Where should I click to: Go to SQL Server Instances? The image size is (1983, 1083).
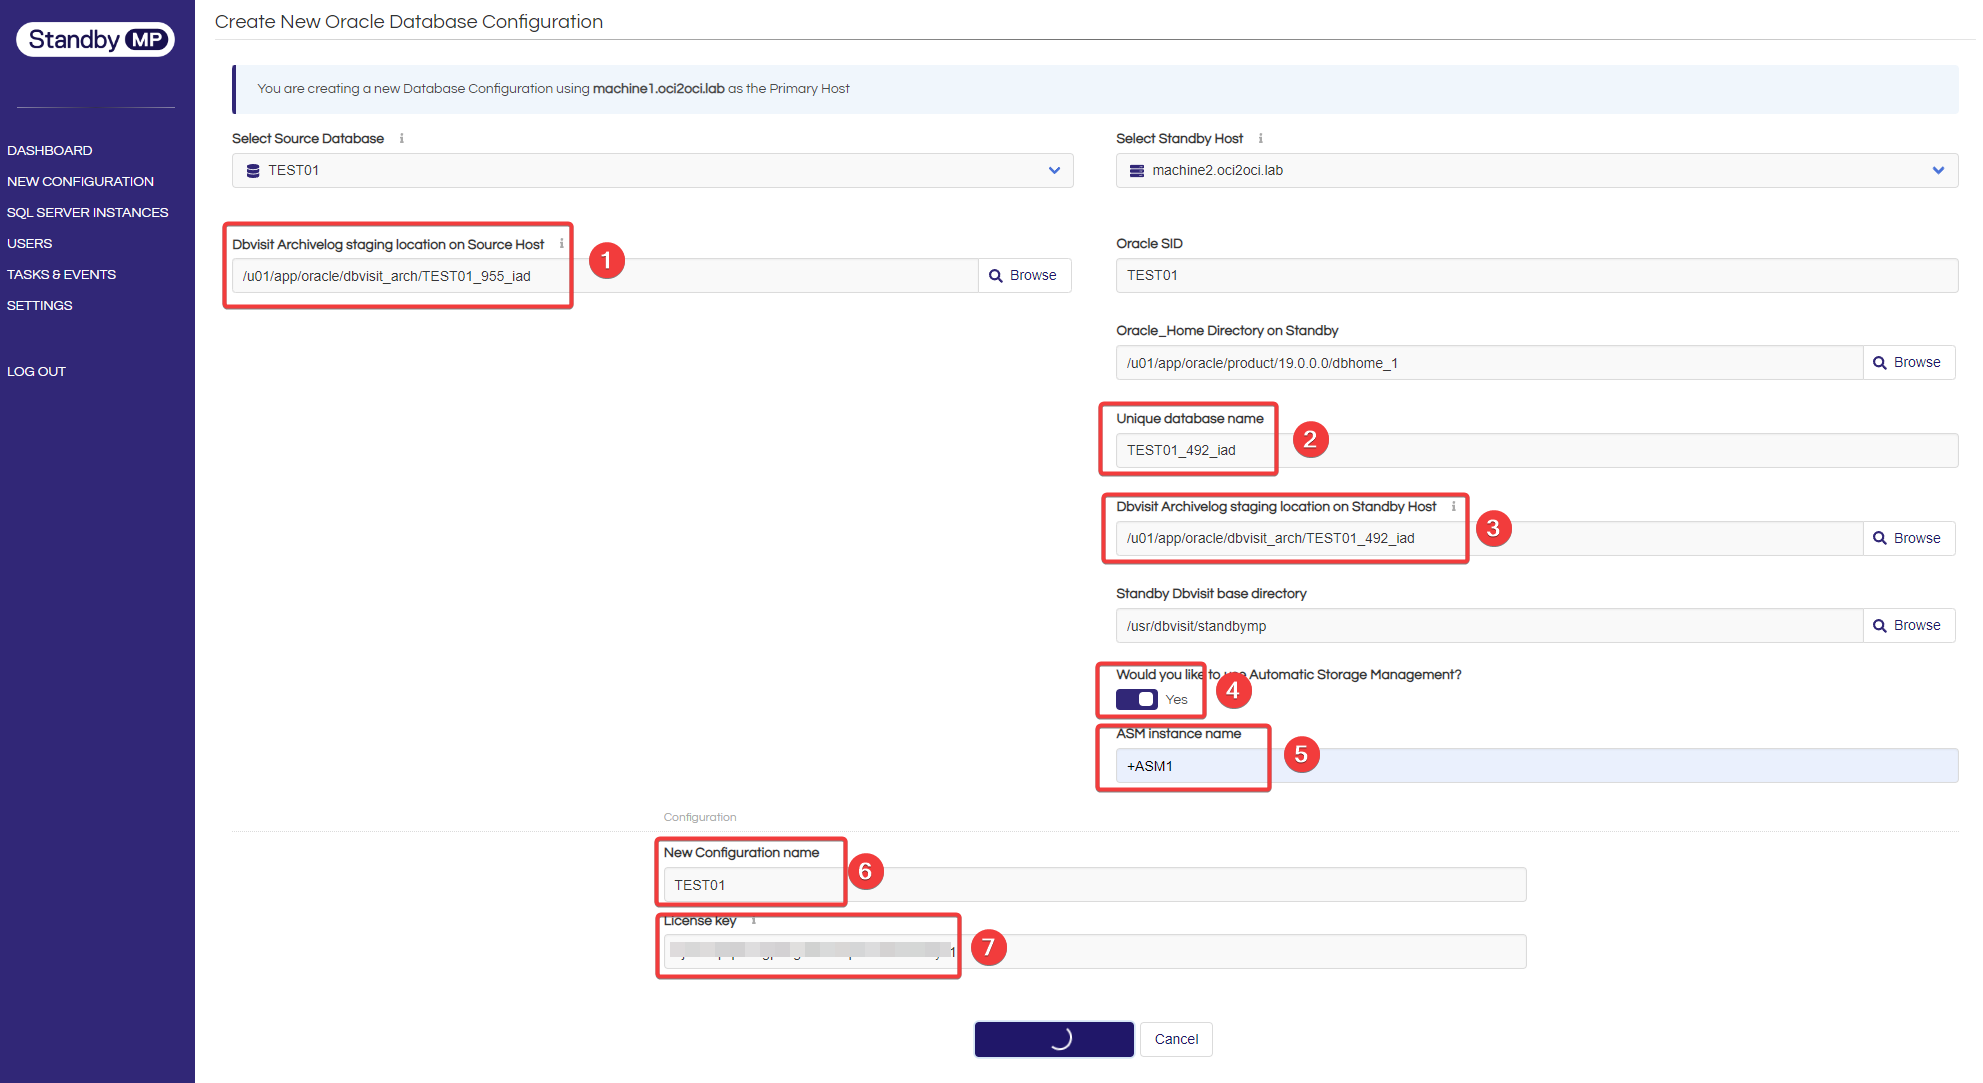point(87,212)
